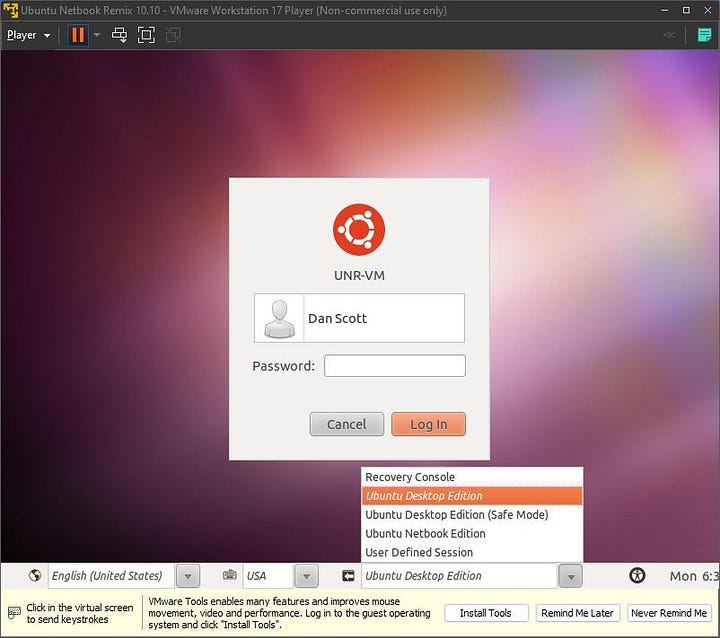
Task: Choose Ubuntu Netbook Edition session
Action: [x=472, y=533]
